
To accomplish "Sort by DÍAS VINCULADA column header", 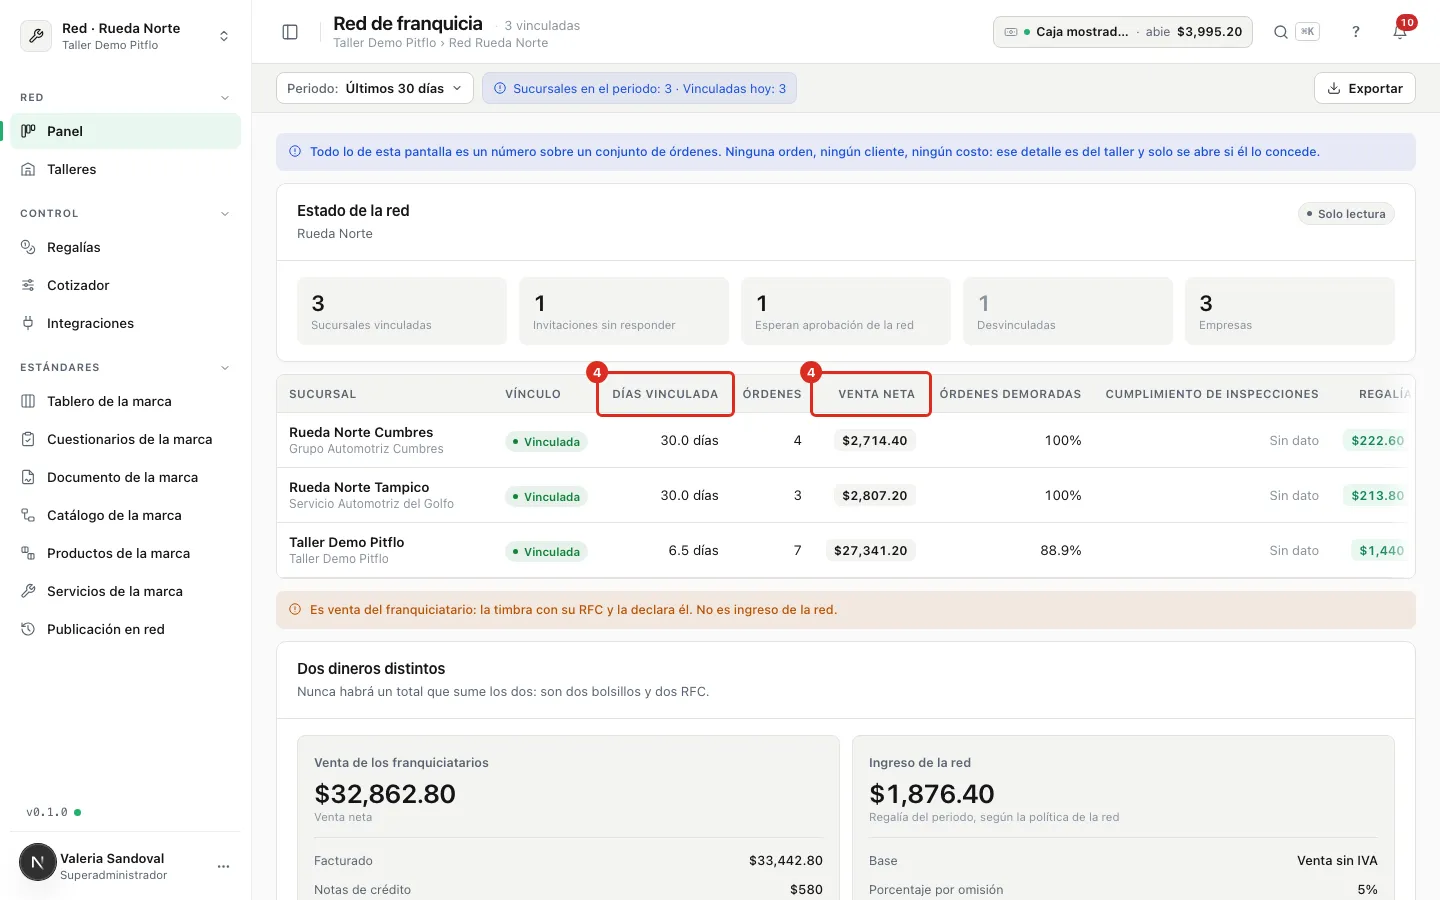I will click(665, 394).
